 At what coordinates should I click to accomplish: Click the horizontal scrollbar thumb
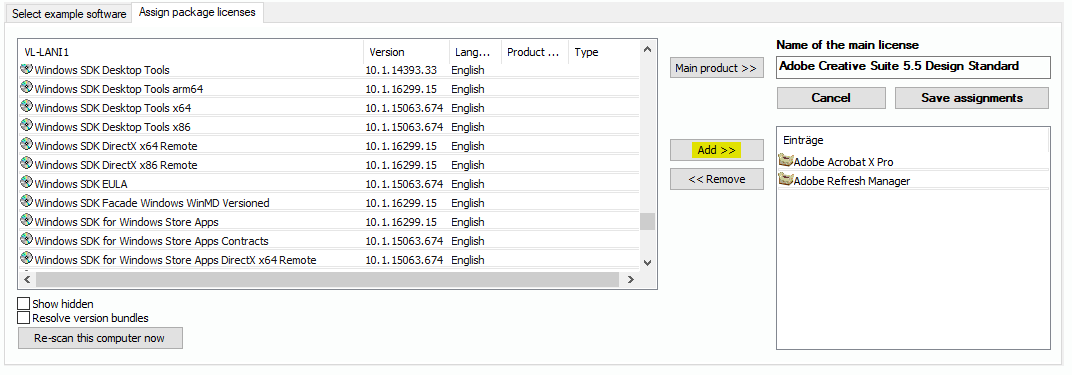(x=327, y=279)
